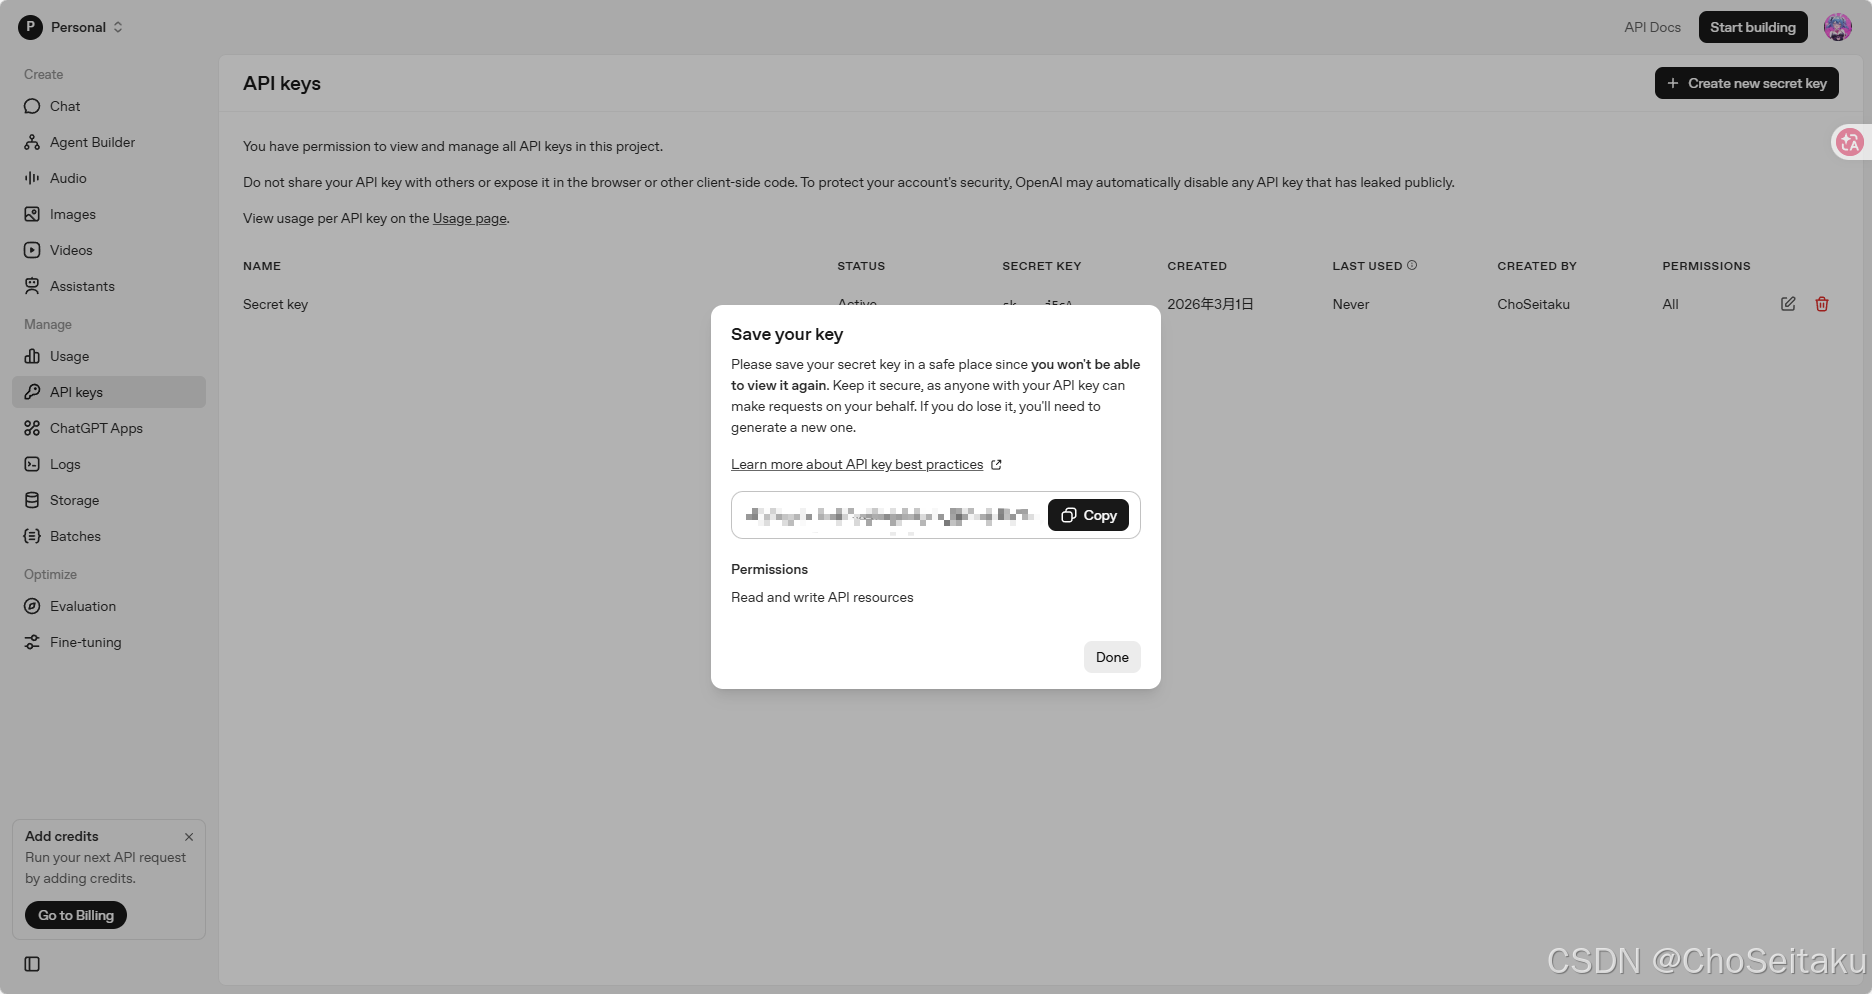This screenshot has width=1872, height=994.
Task: Click the ChoSeitaku created-by cell
Action: (1533, 304)
